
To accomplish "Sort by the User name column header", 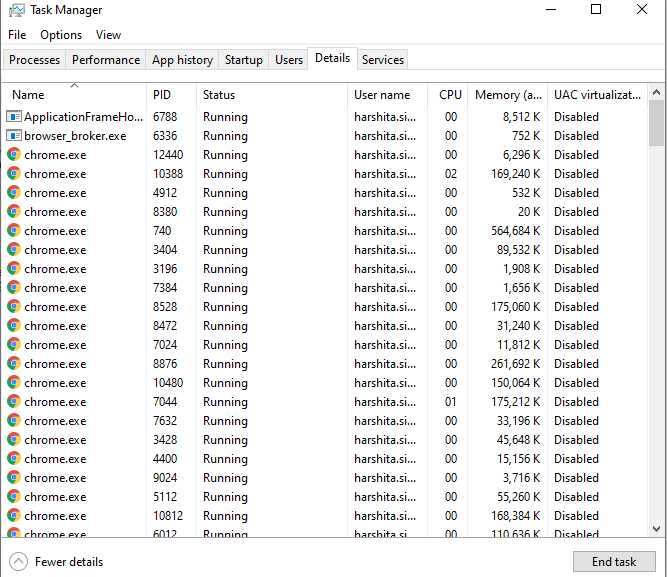I will tap(388, 94).
